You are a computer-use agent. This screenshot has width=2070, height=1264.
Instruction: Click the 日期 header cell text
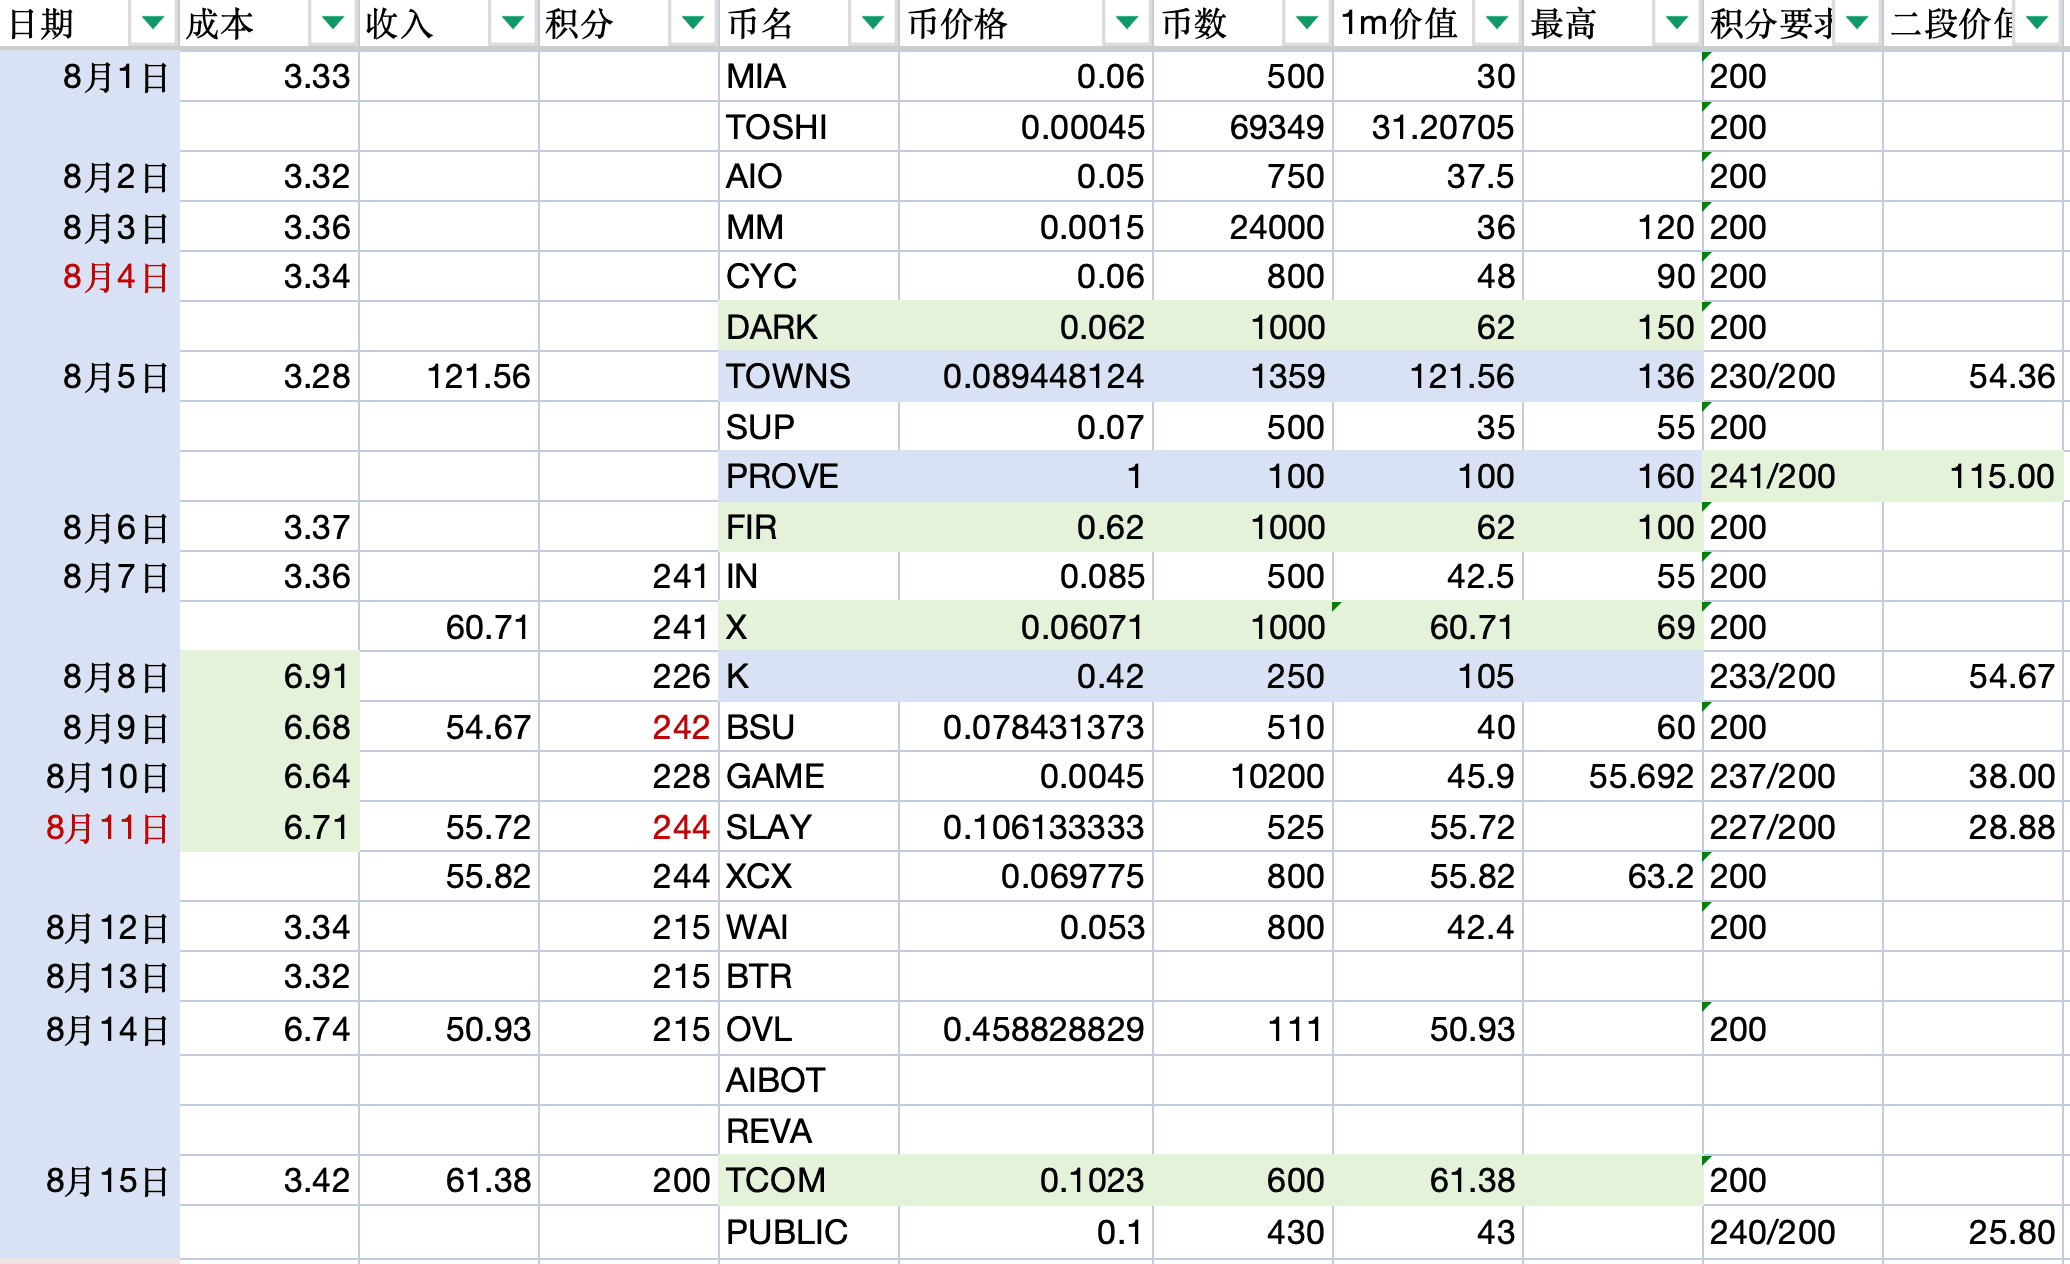pos(42,23)
